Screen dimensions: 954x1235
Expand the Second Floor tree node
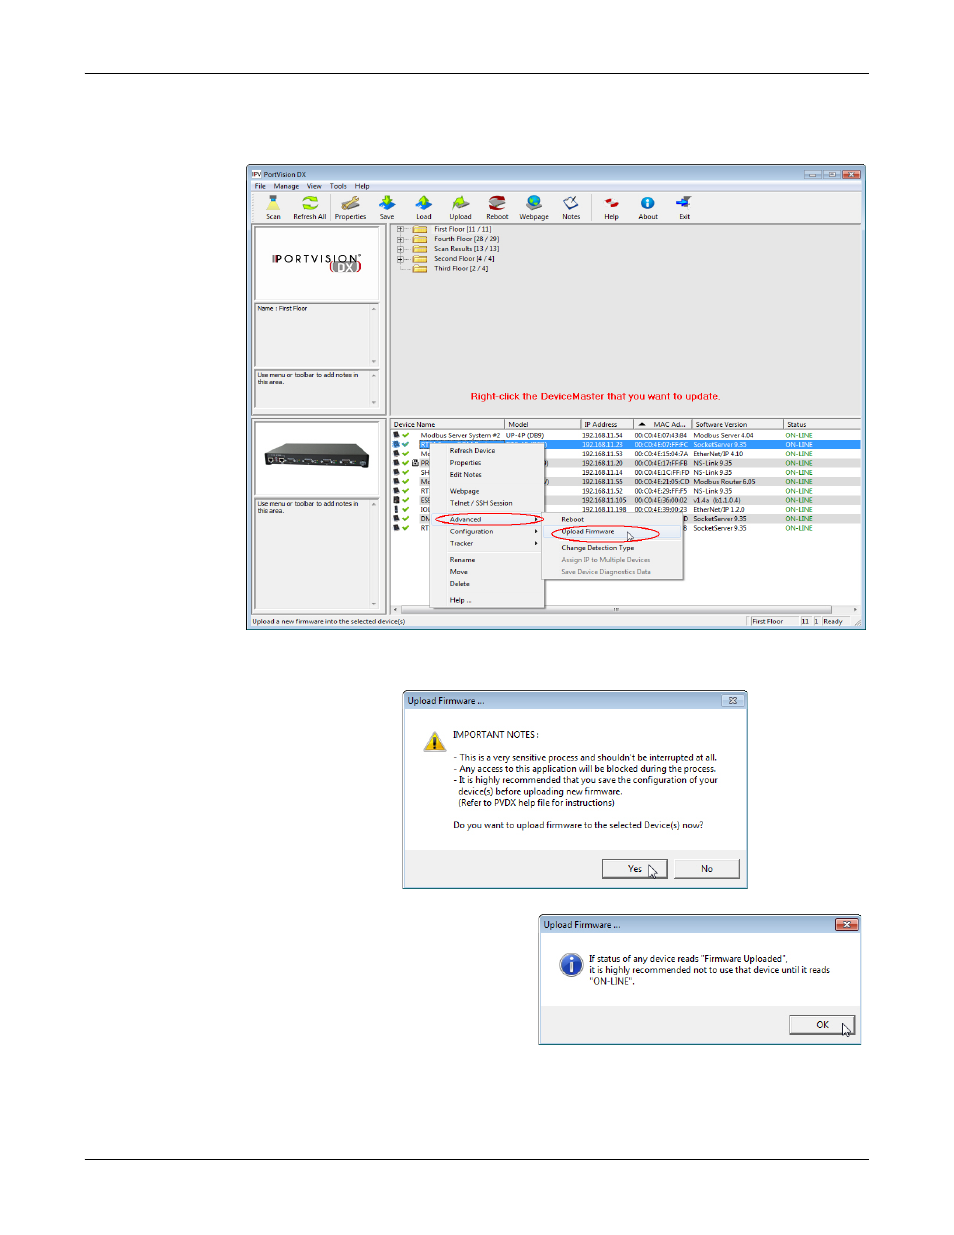click(x=400, y=258)
